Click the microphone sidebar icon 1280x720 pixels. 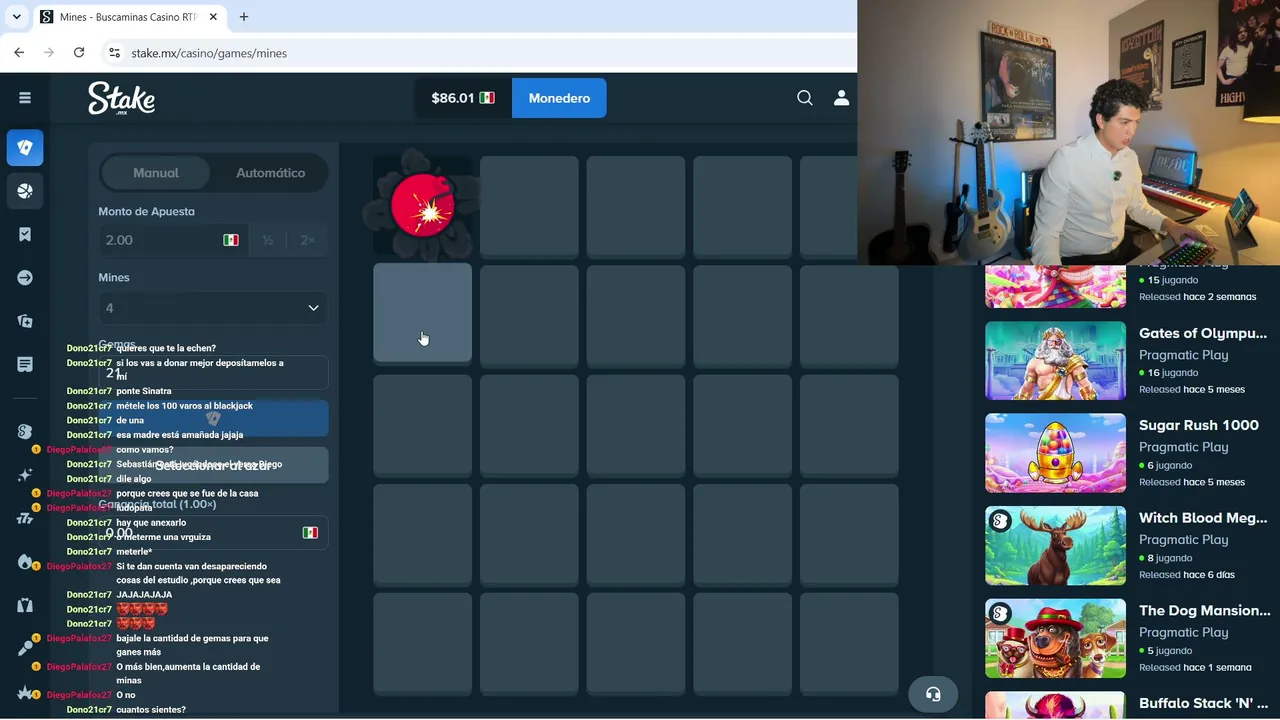25,648
